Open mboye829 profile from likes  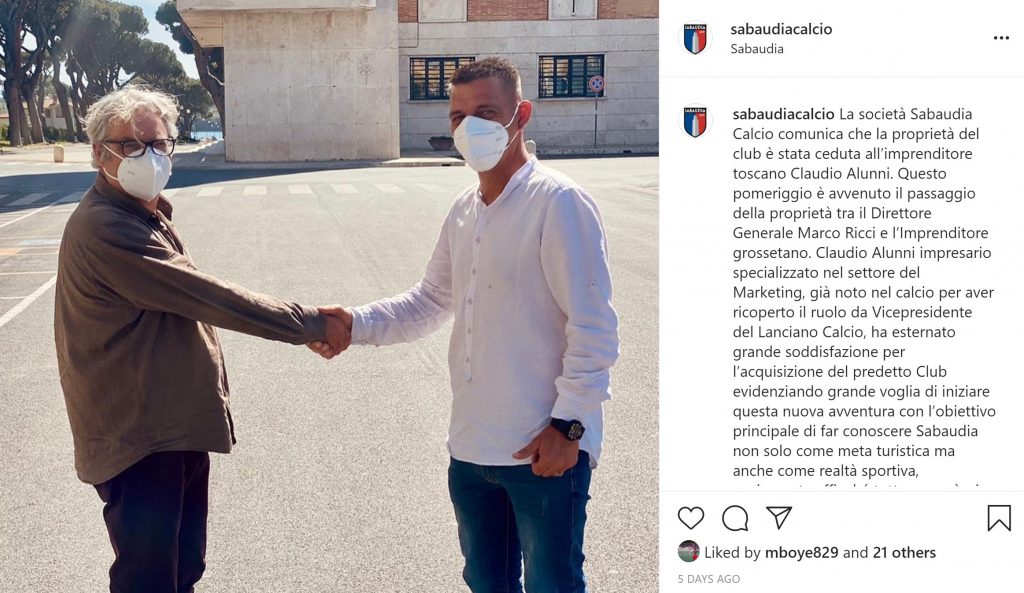click(801, 553)
